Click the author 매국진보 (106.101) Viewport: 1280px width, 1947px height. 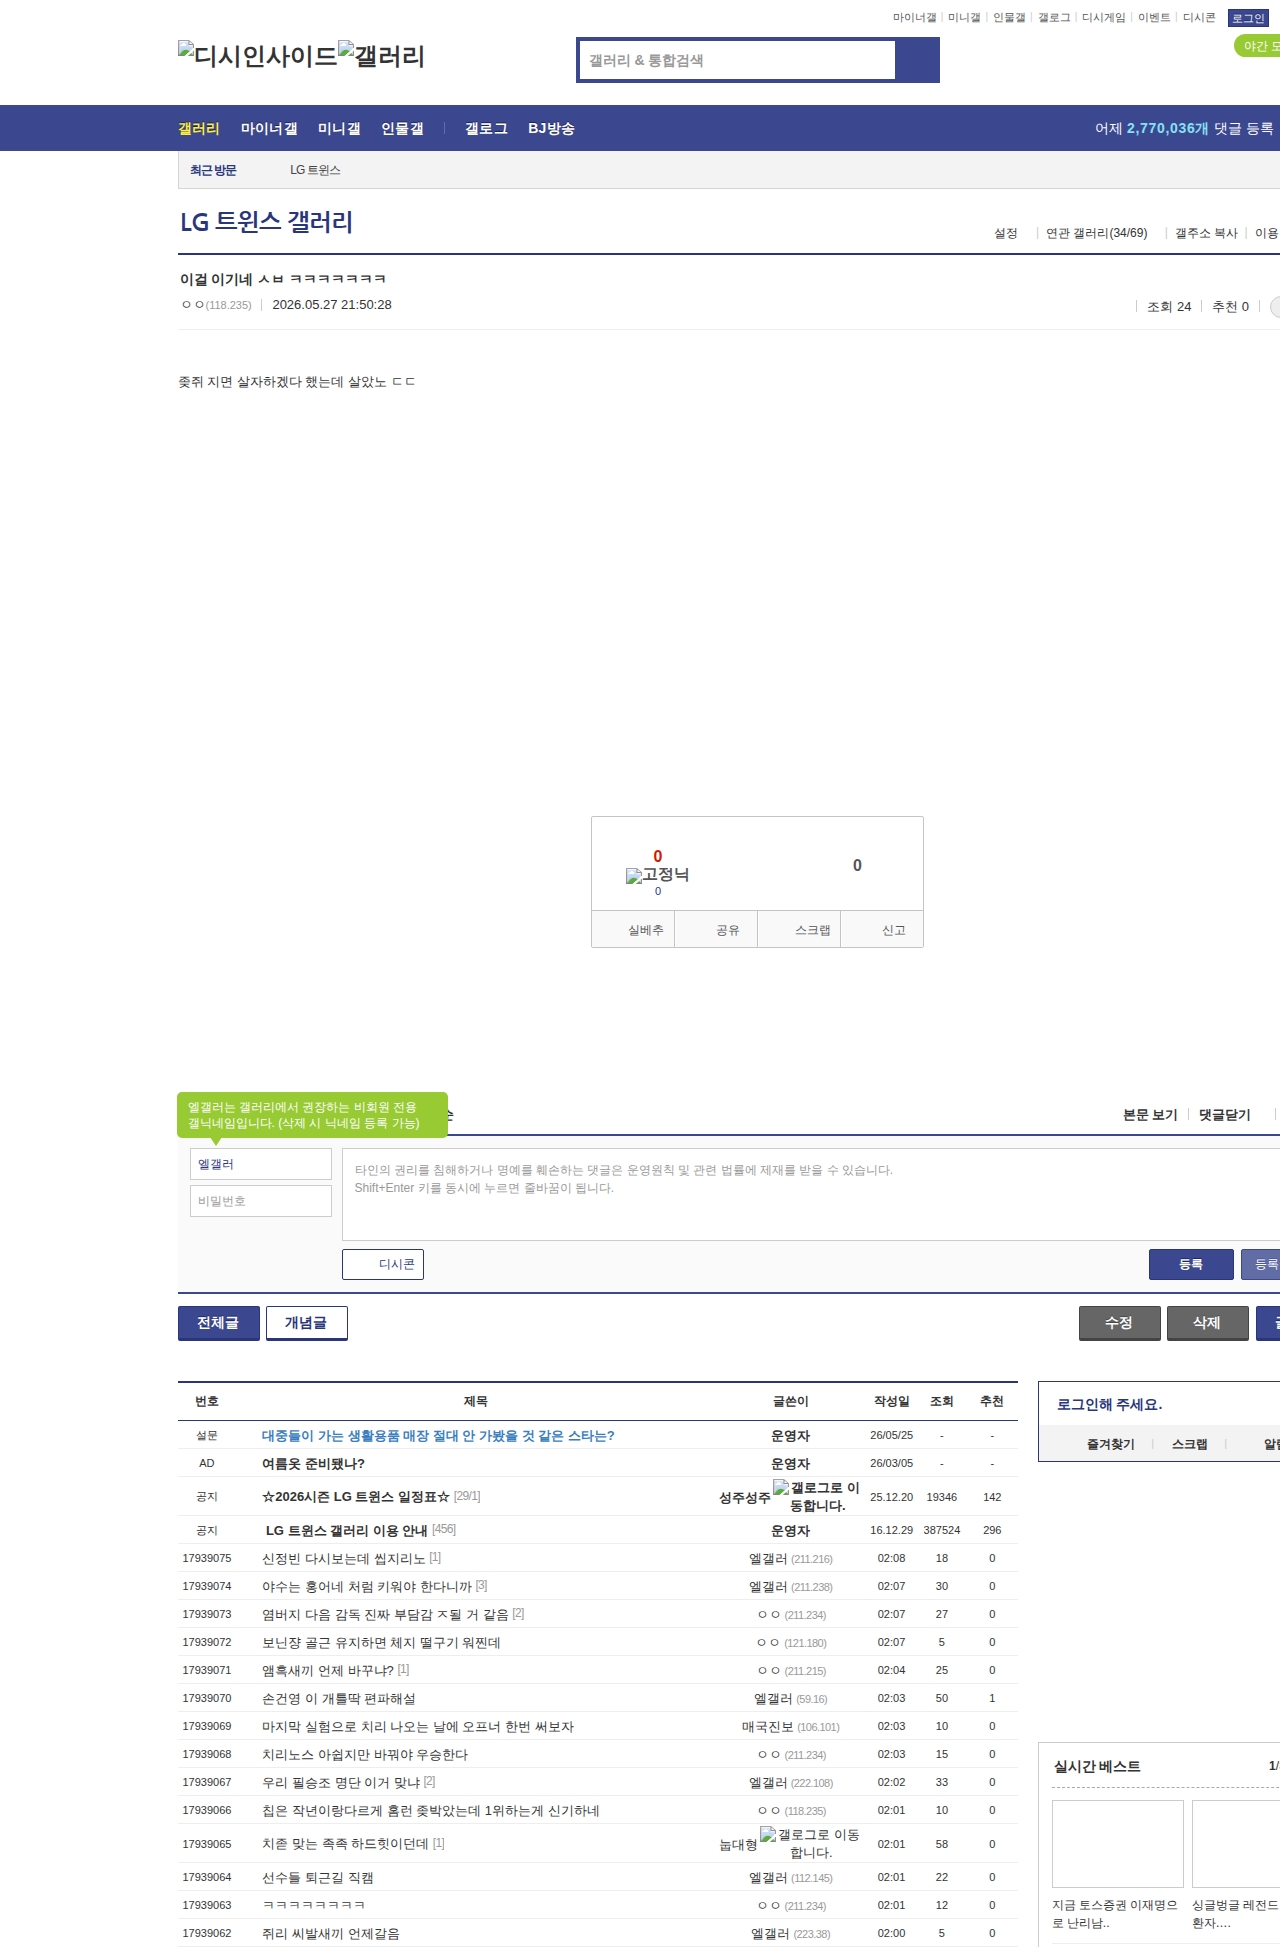click(x=790, y=1726)
